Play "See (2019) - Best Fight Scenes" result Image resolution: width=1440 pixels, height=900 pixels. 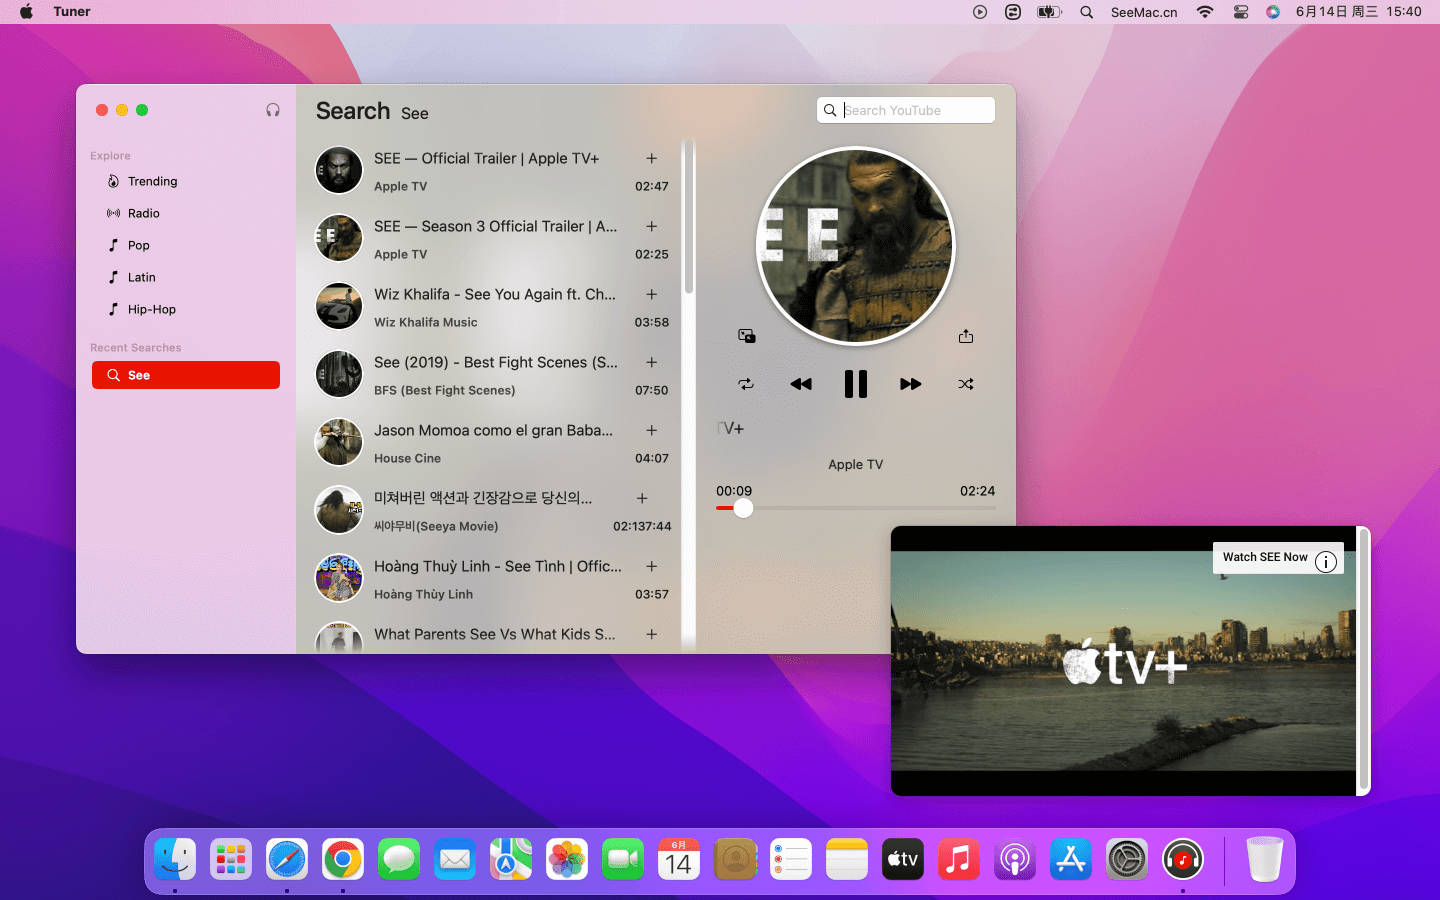(496, 362)
